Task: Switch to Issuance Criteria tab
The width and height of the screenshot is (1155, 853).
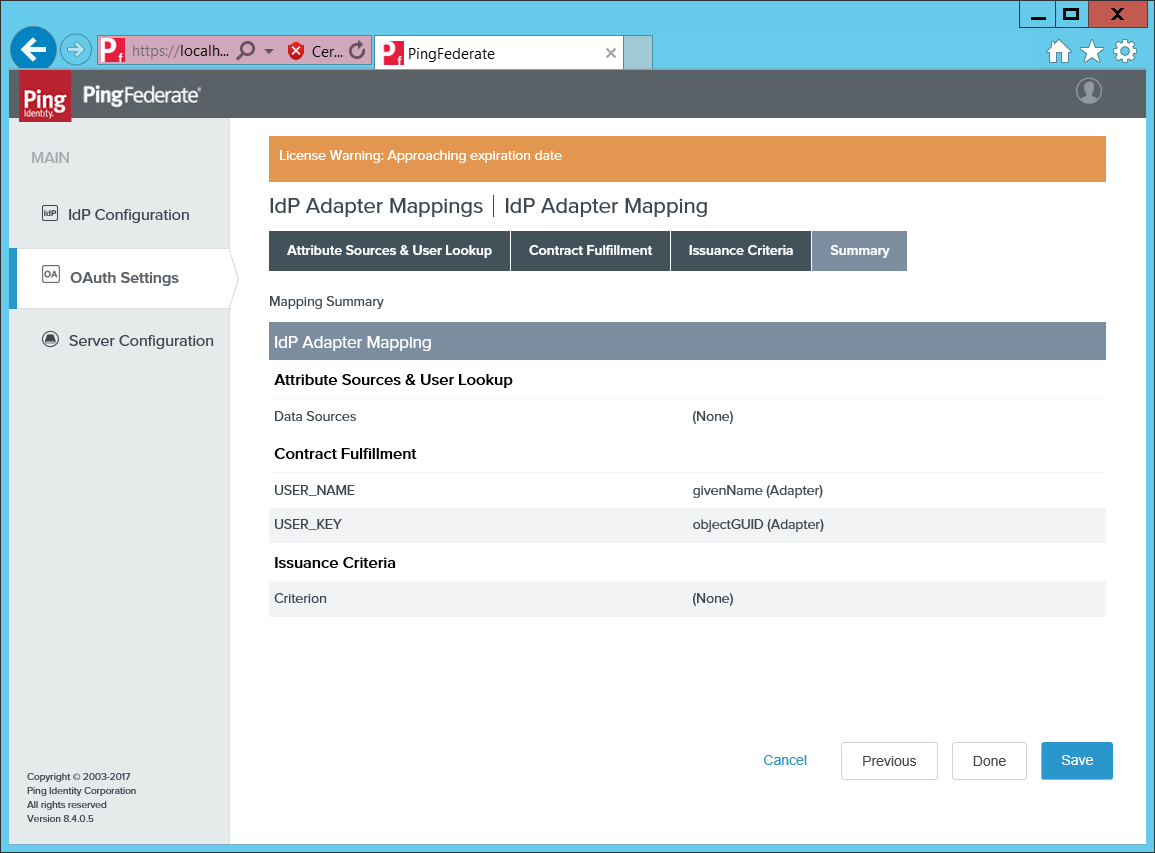Action: 740,250
